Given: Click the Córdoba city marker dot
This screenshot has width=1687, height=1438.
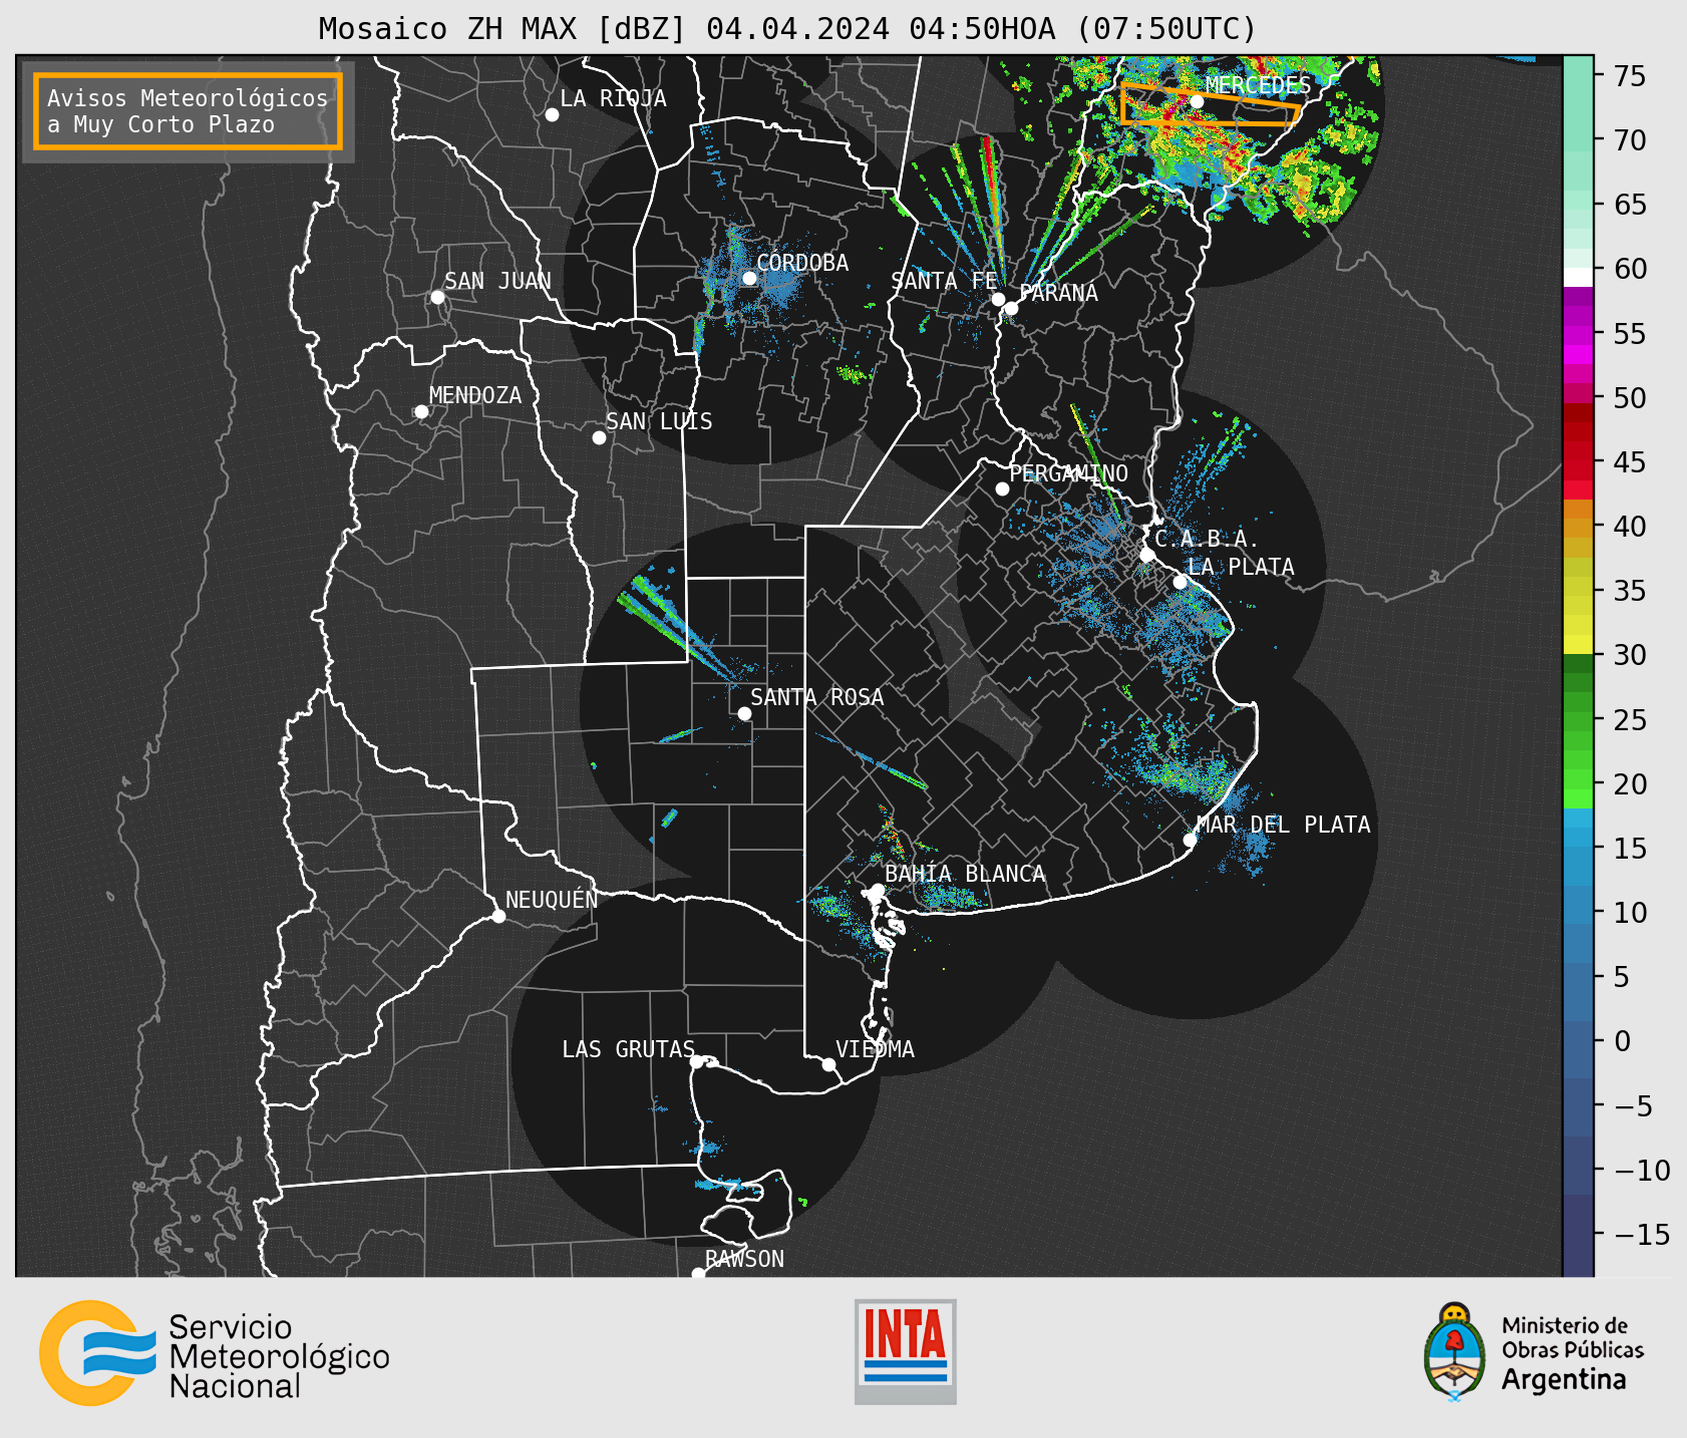Looking at the screenshot, I should pyautogui.click(x=749, y=278).
